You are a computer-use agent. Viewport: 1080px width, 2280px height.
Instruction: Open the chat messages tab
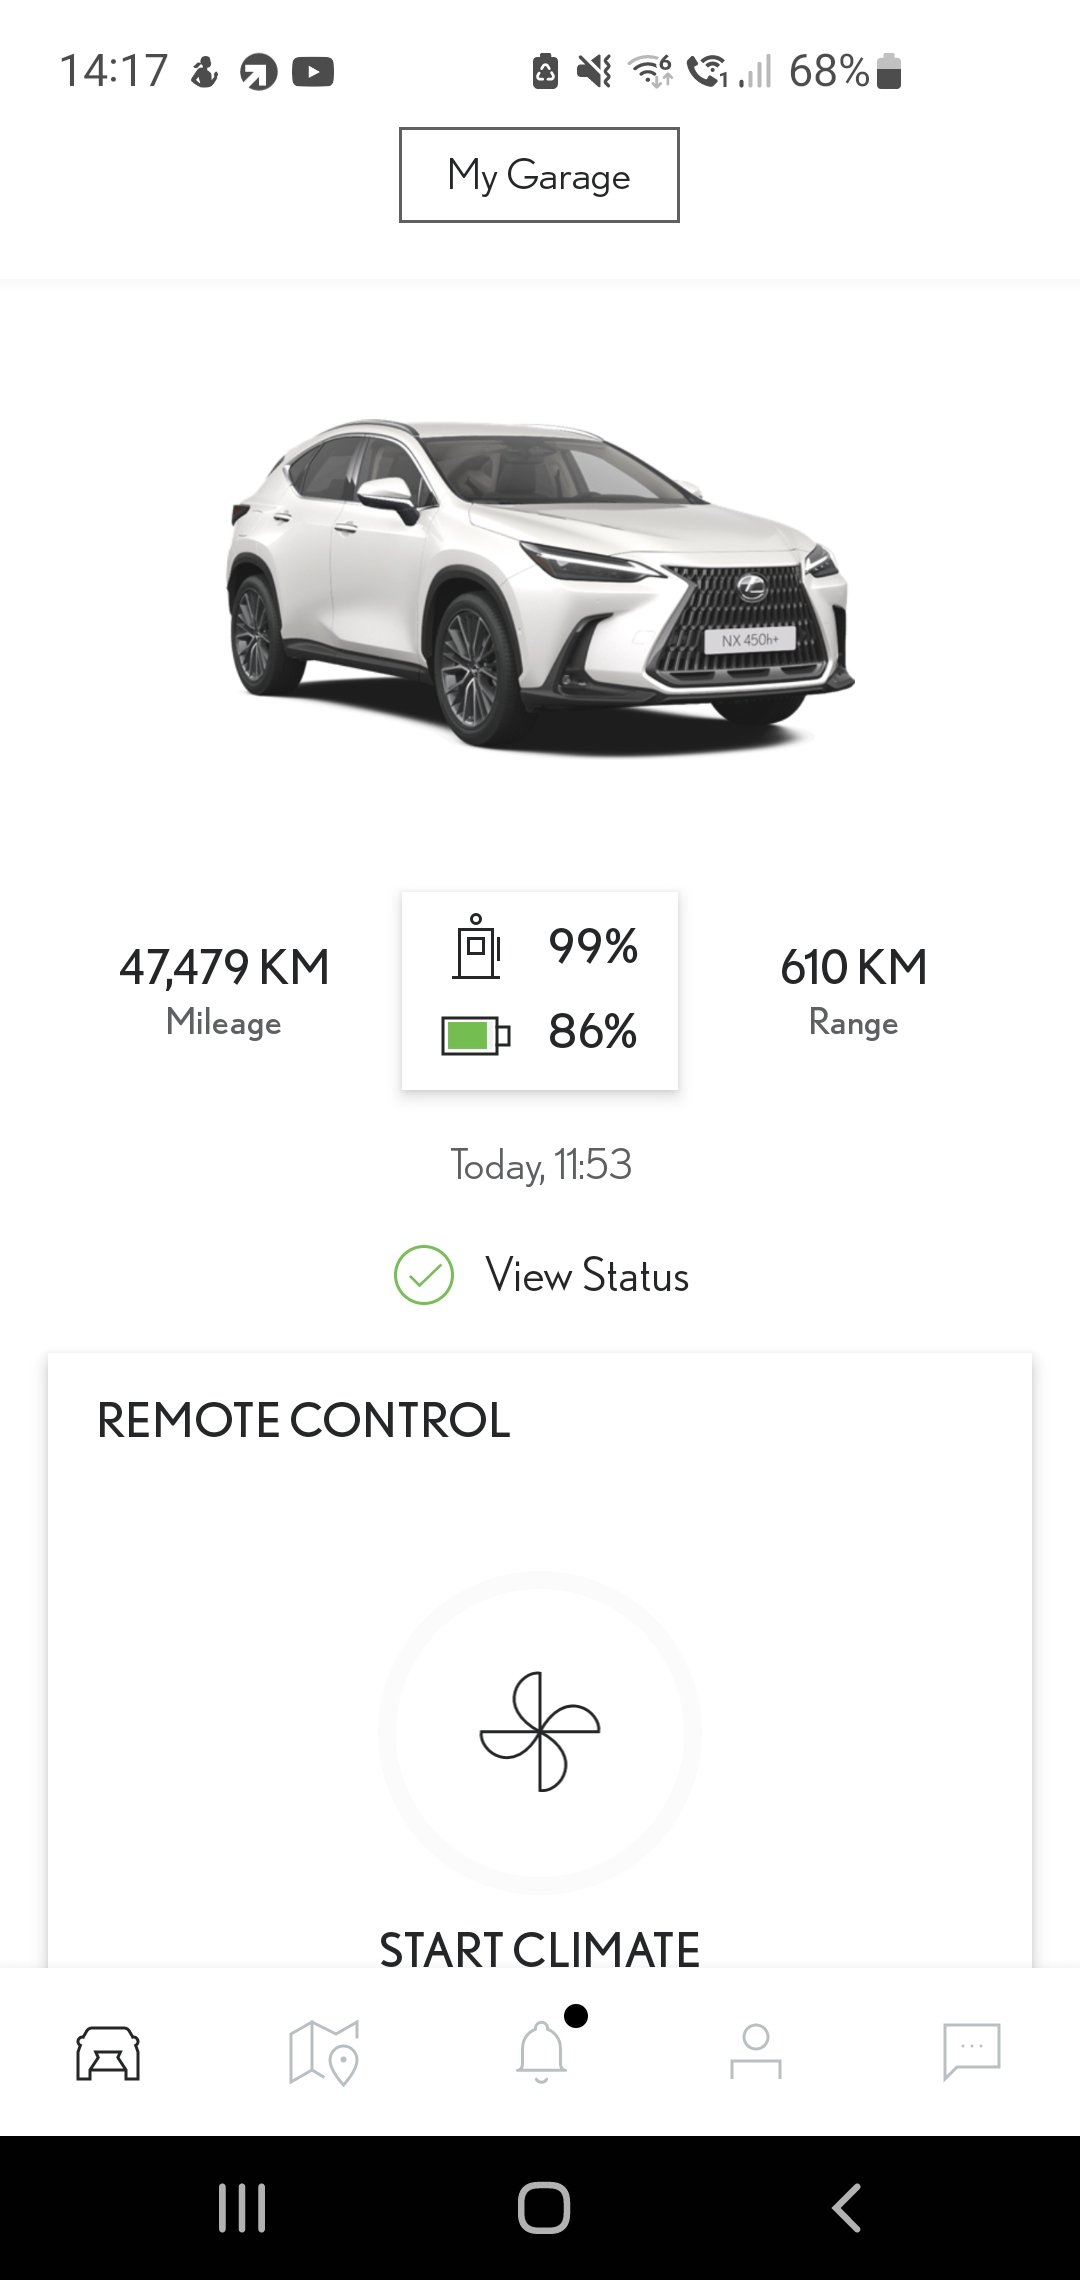pyautogui.click(x=971, y=2052)
